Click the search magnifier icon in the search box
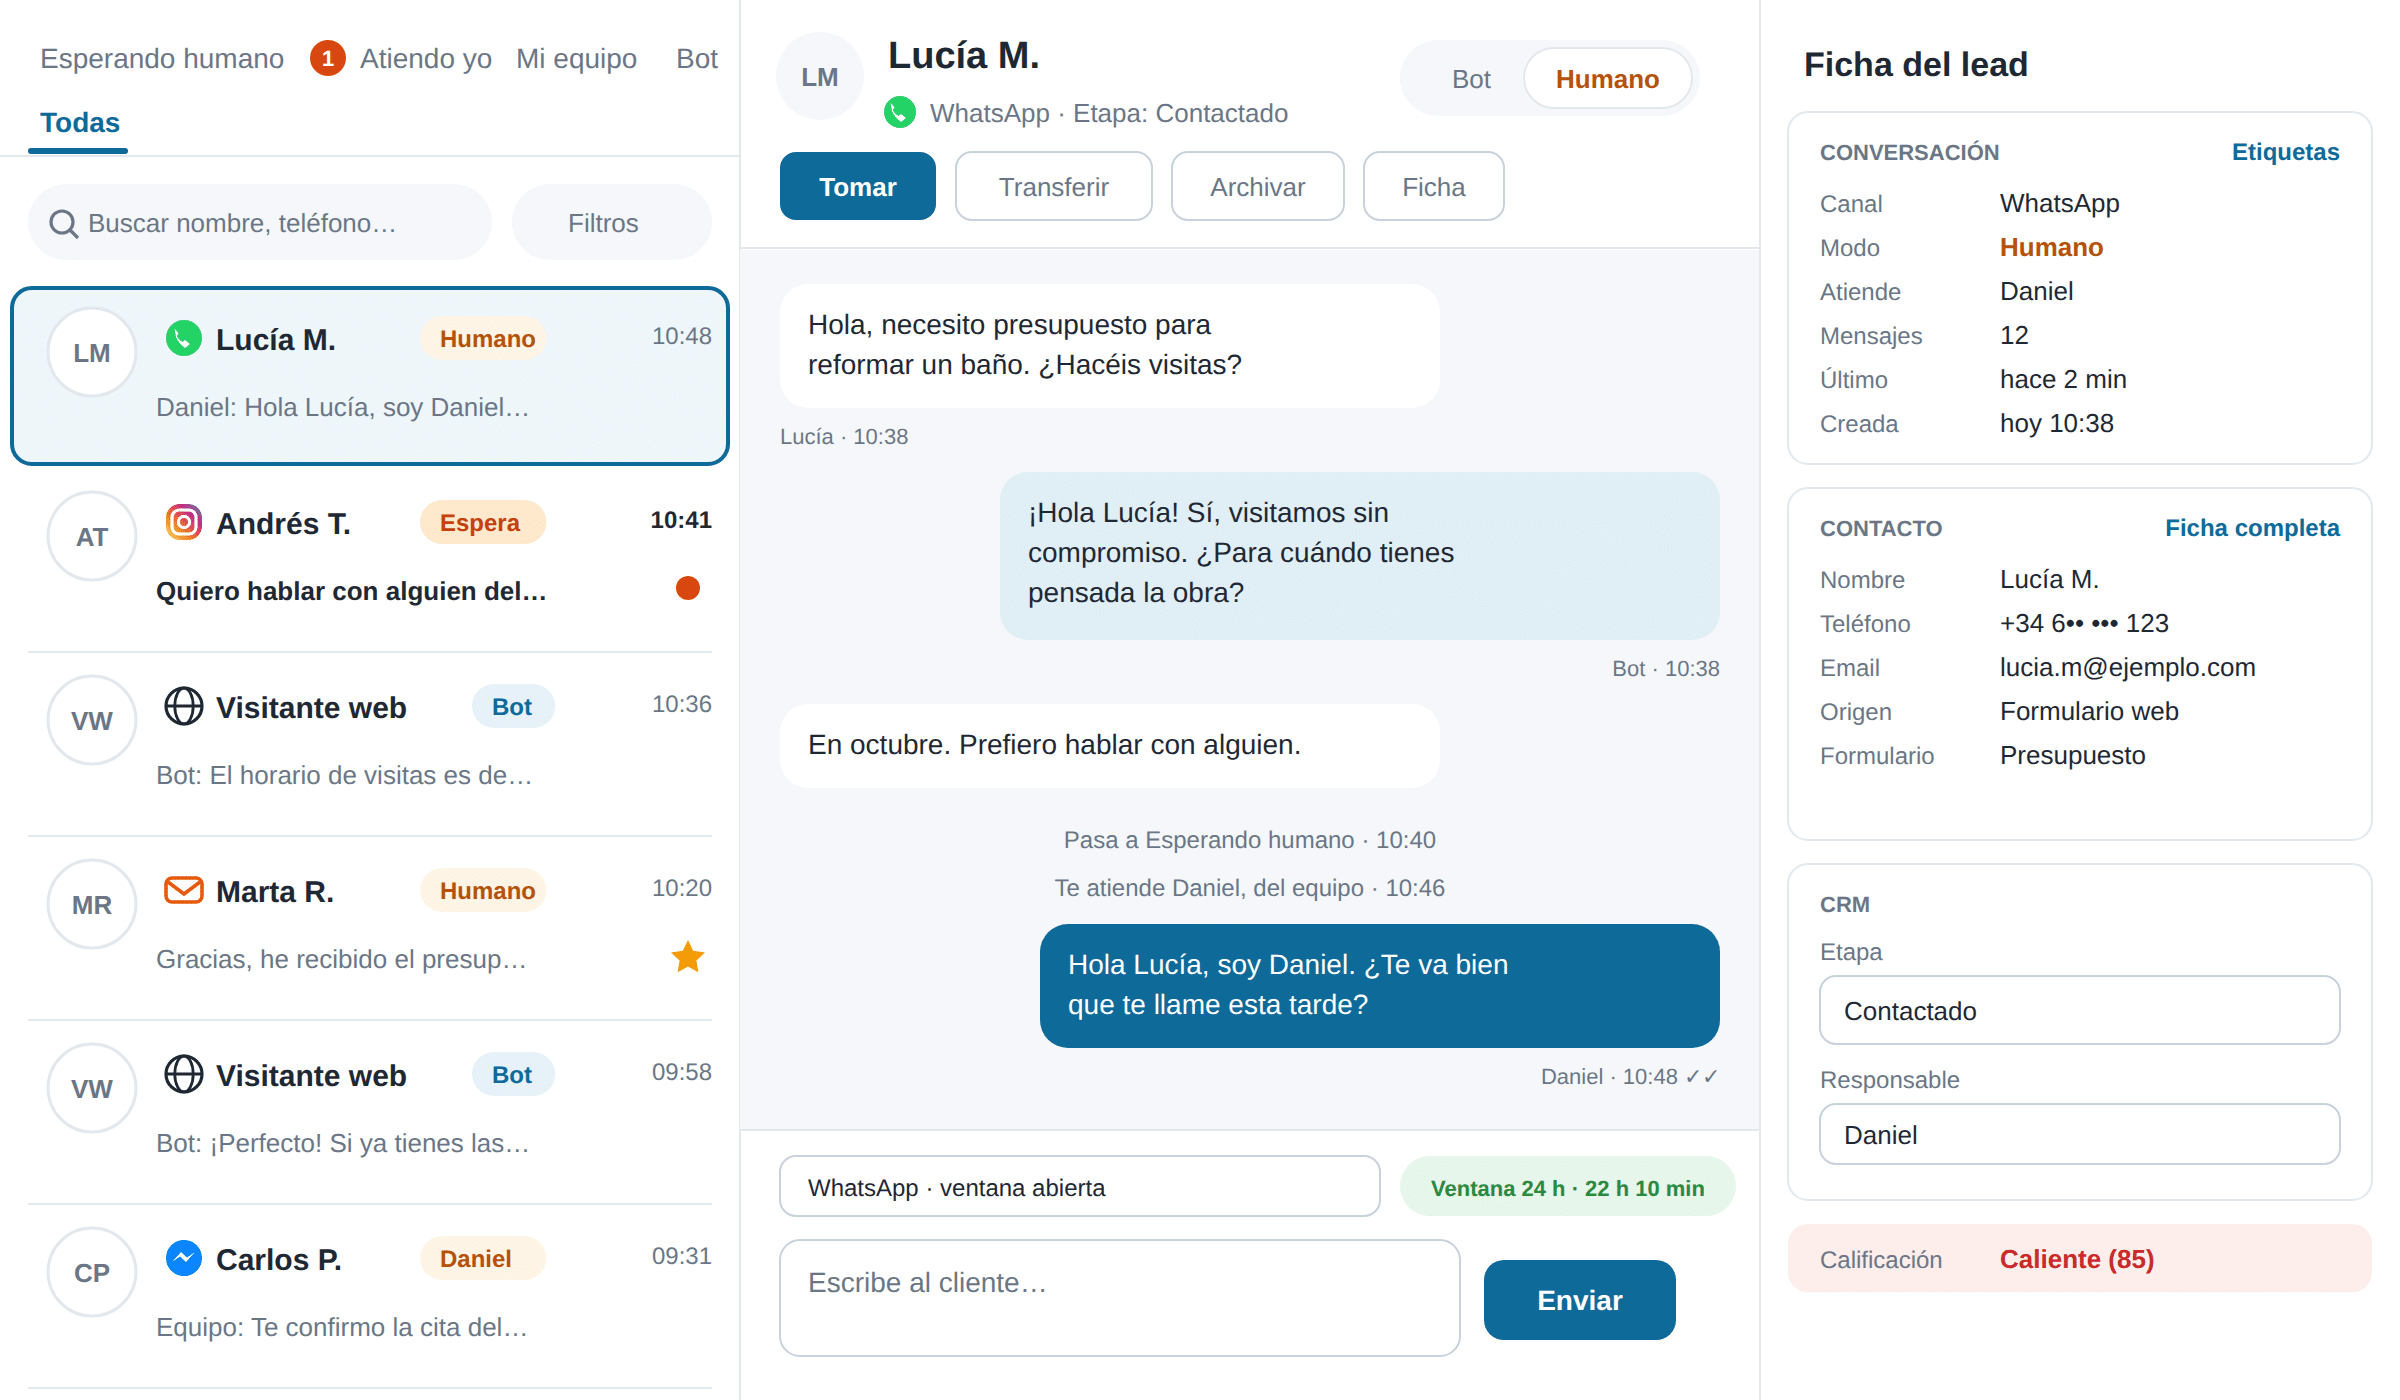2400x1400 pixels. 64,224
